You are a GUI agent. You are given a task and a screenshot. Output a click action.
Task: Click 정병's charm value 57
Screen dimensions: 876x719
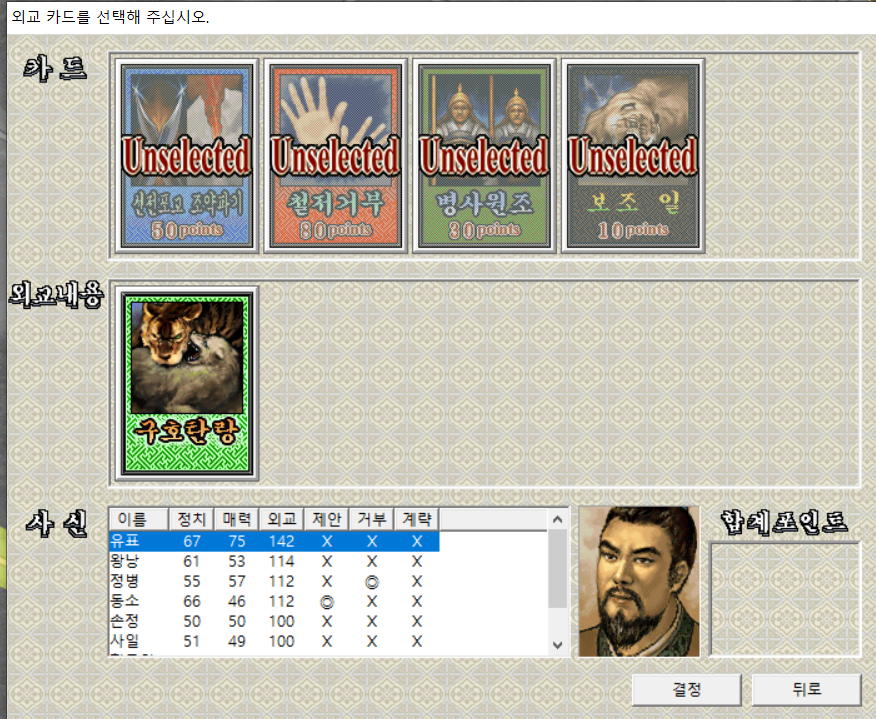click(x=237, y=582)
